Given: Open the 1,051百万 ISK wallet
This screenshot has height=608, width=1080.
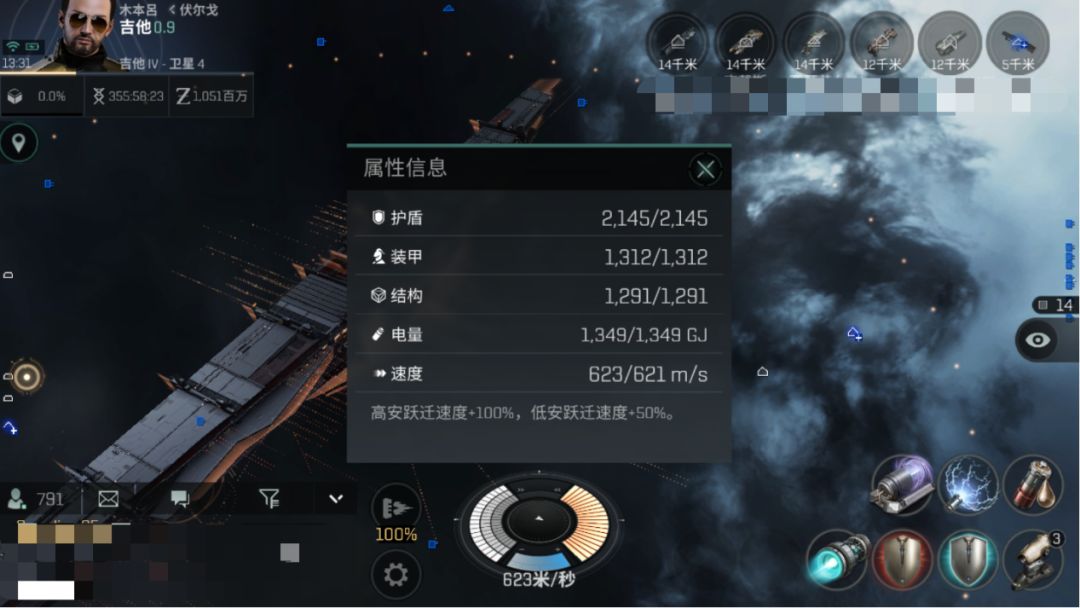Looking at the screenshot, I should point(211,96).
